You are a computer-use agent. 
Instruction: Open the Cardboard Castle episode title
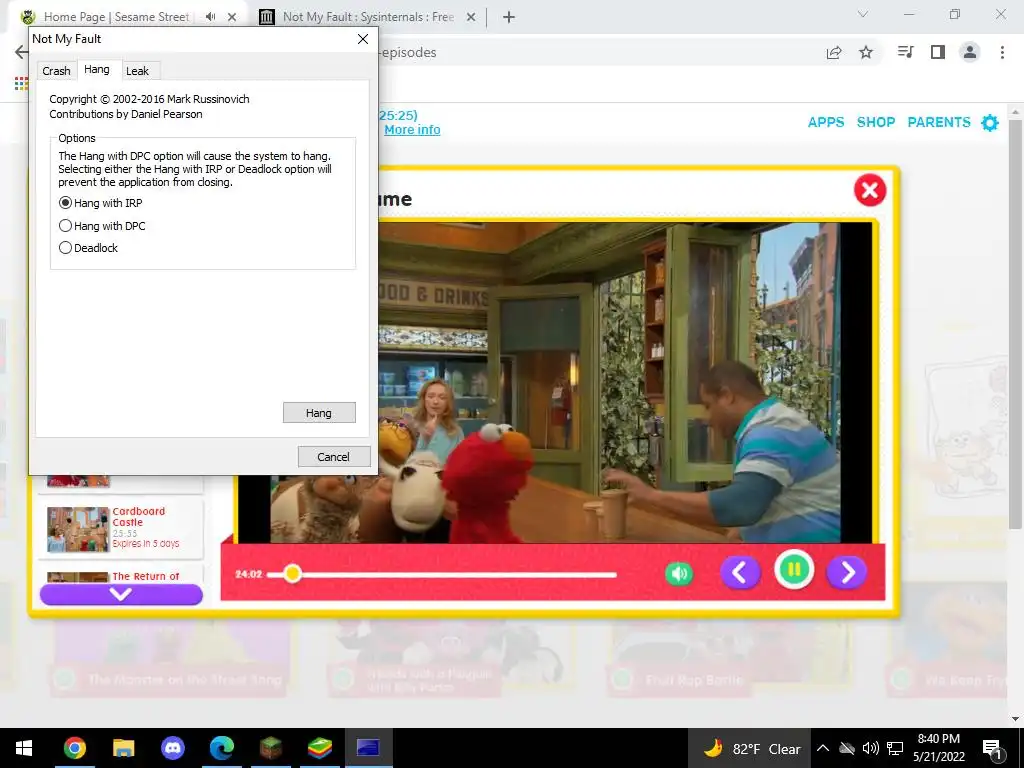[x=138, y=517]
